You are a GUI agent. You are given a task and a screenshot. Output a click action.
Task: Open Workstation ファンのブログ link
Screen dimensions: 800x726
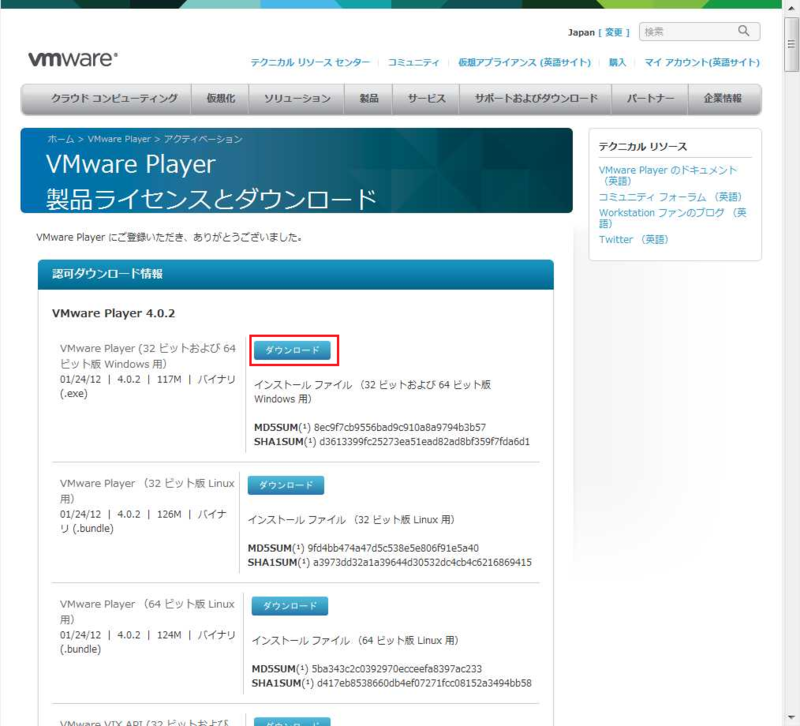coord(672,218)
